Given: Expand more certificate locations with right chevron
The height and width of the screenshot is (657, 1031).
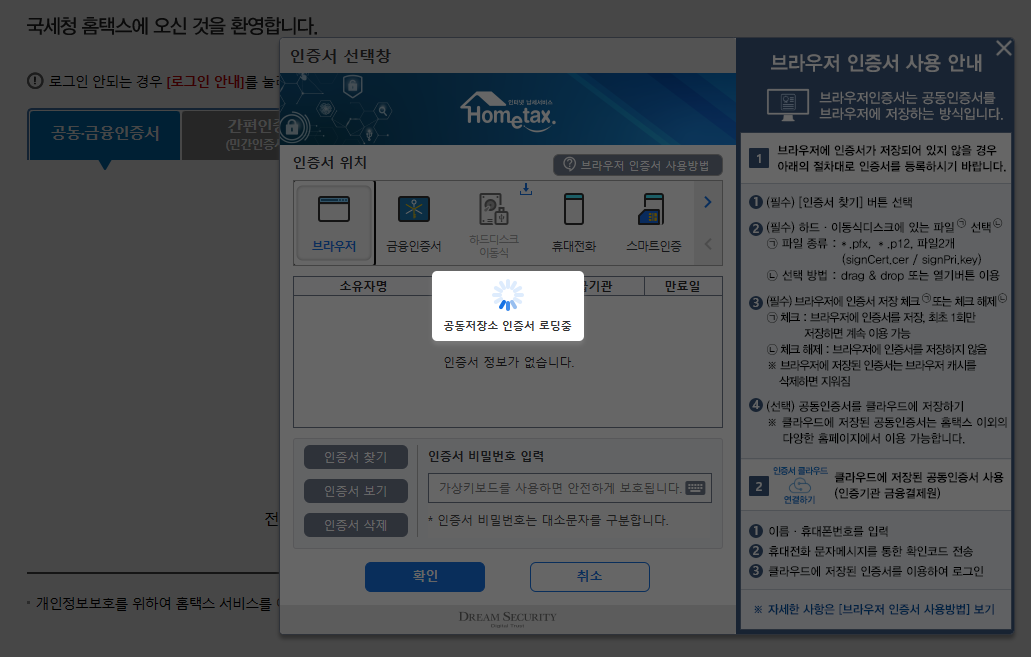Looking at the screenshot, I should click(708, 201).
